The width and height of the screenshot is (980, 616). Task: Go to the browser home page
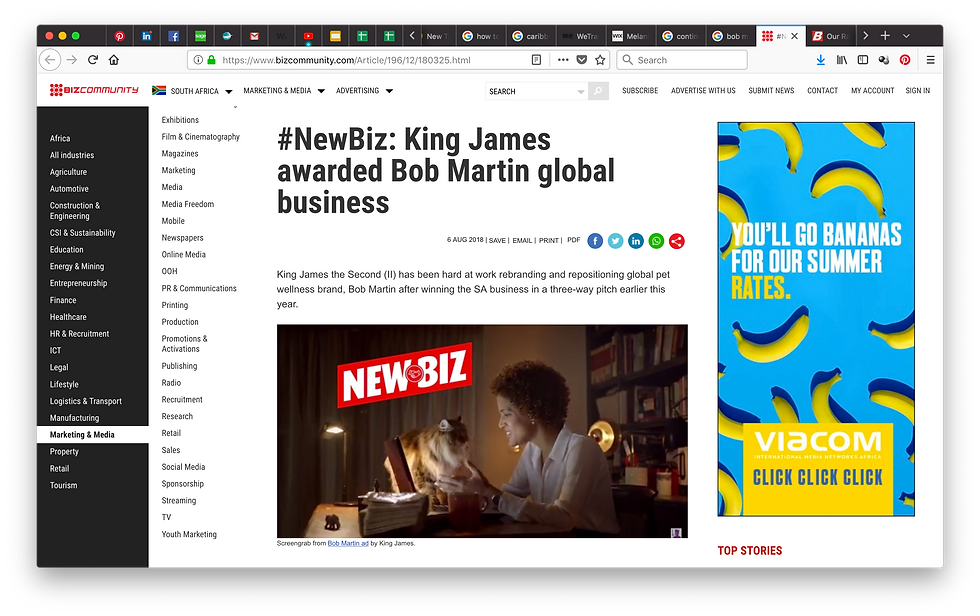point(114,60)
